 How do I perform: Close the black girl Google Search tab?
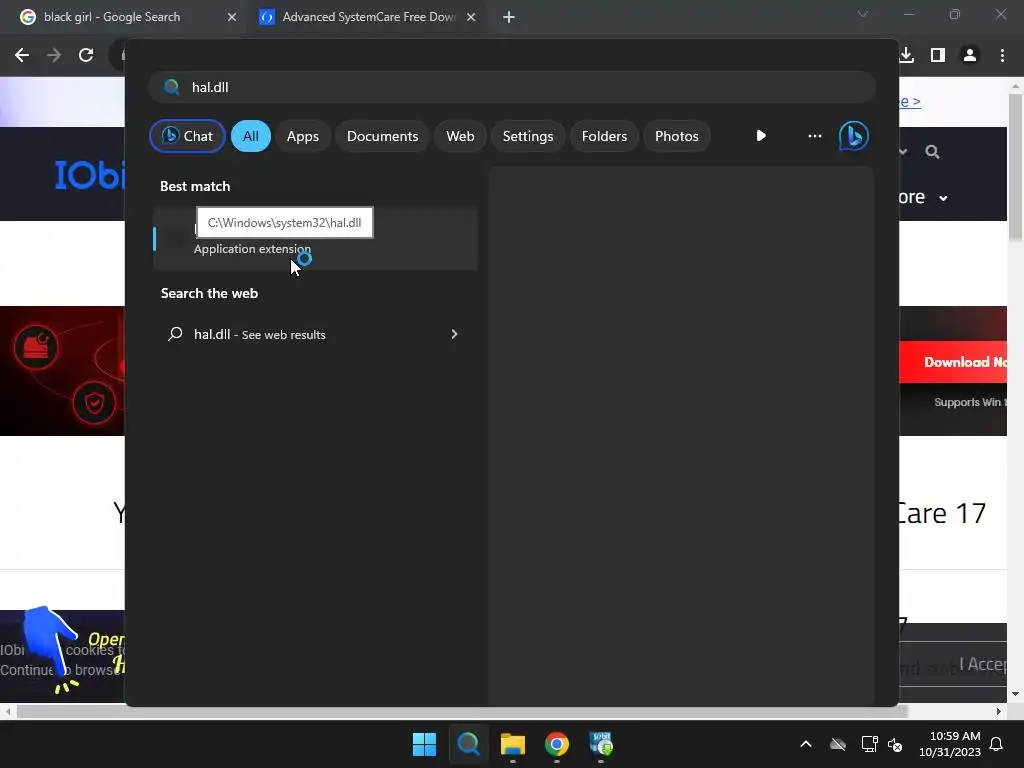(x=232, y=17)
